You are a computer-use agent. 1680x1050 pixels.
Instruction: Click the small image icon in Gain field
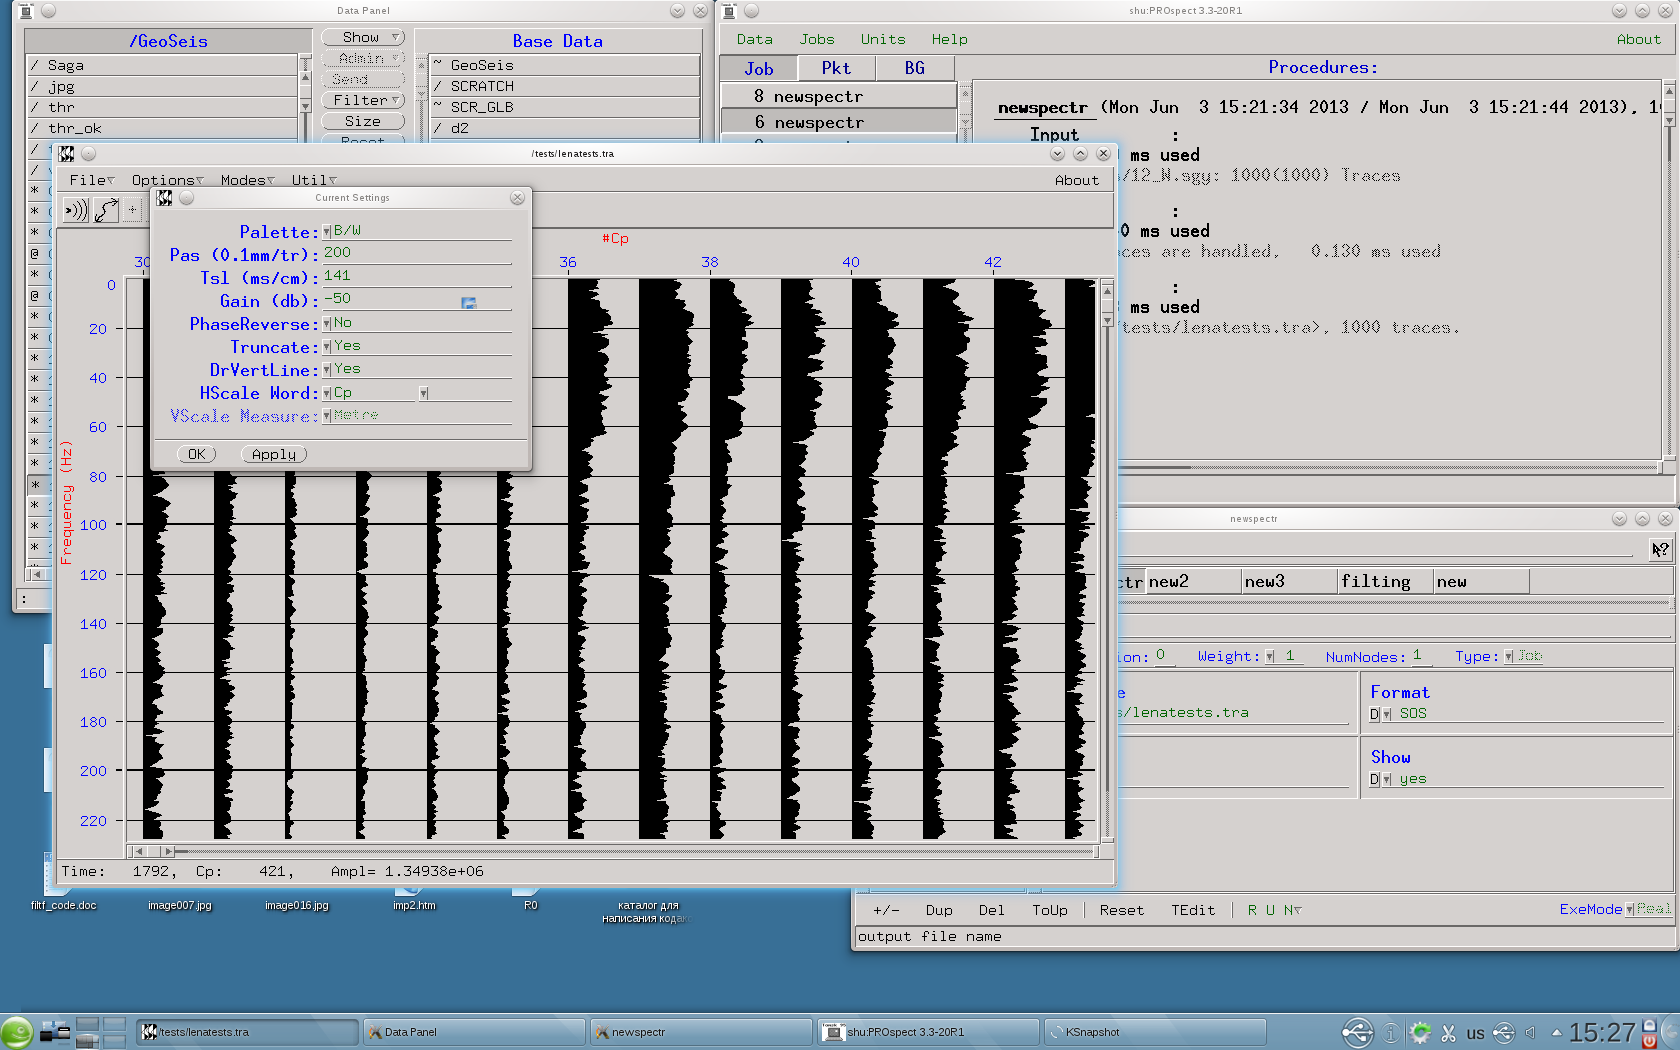(x=468, y=302)
